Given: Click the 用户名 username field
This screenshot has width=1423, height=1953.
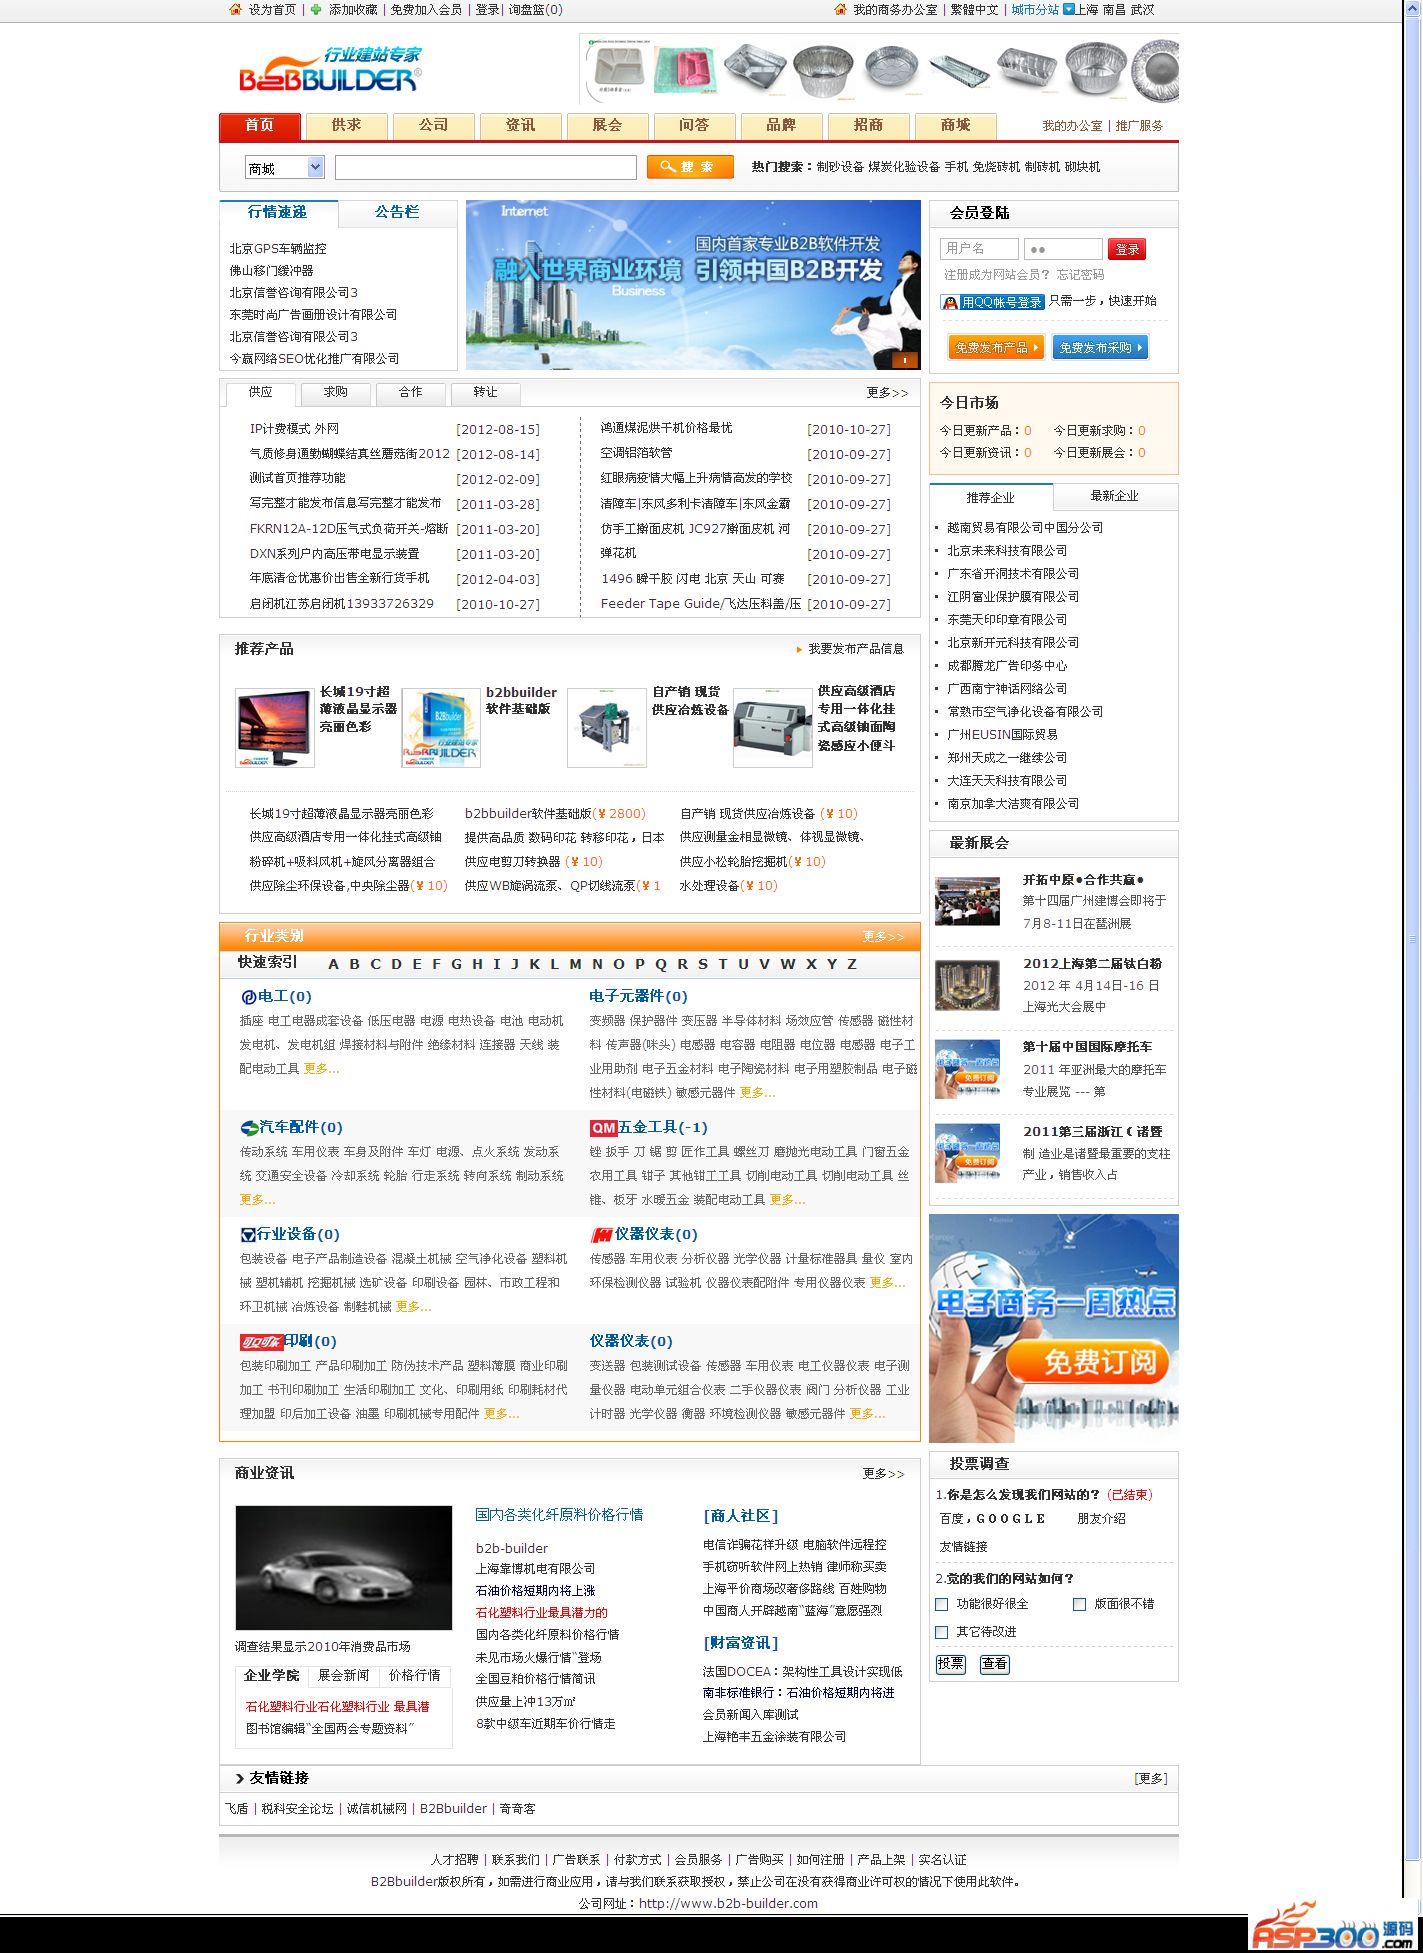Looking at the screenshot, I should coord(979,249).
